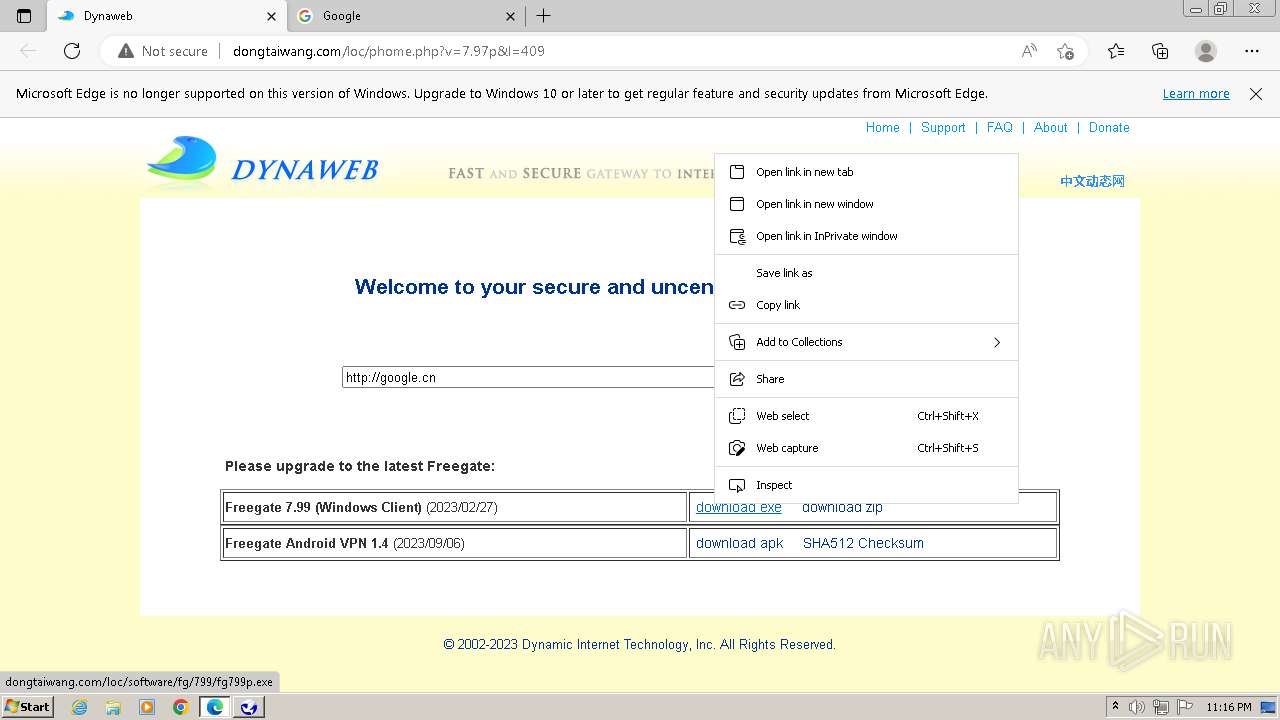1280x720 pixels.
Task: Click the volume tray icon
Action: click(1137, 707)
